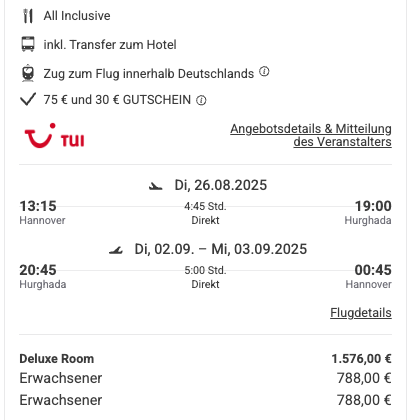Click the Deluxe Room label

tap(57, 359)
